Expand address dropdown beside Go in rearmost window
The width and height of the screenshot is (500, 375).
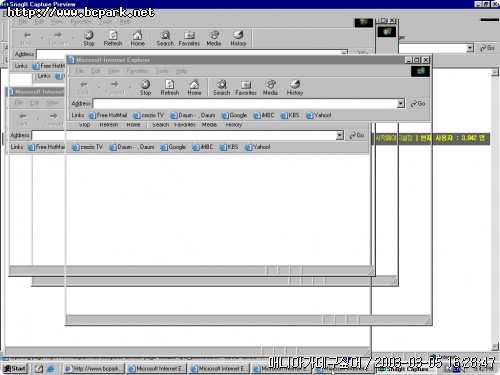point(470,48)
